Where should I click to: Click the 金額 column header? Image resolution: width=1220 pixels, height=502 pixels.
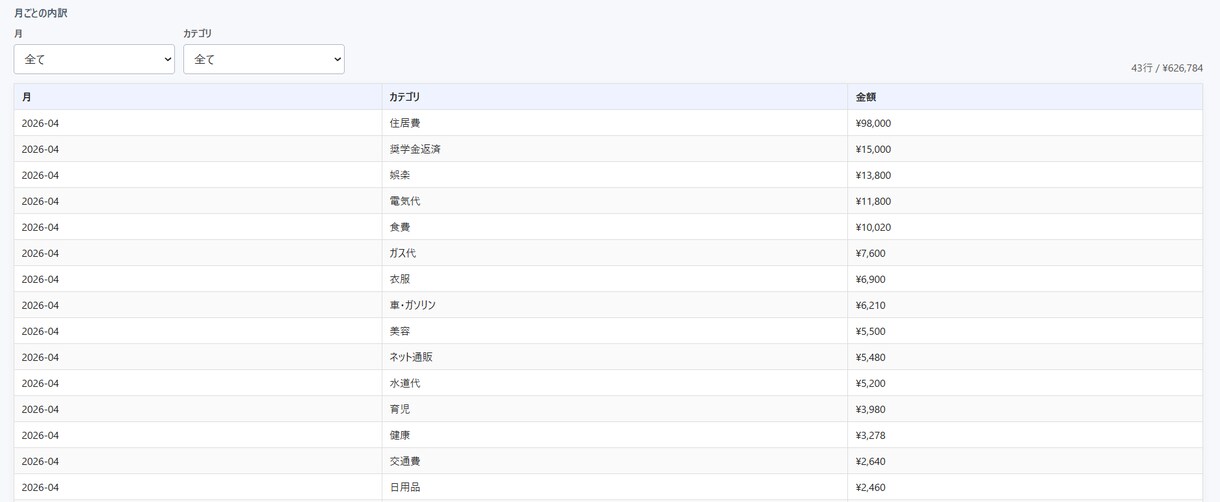coord(1025,97)
